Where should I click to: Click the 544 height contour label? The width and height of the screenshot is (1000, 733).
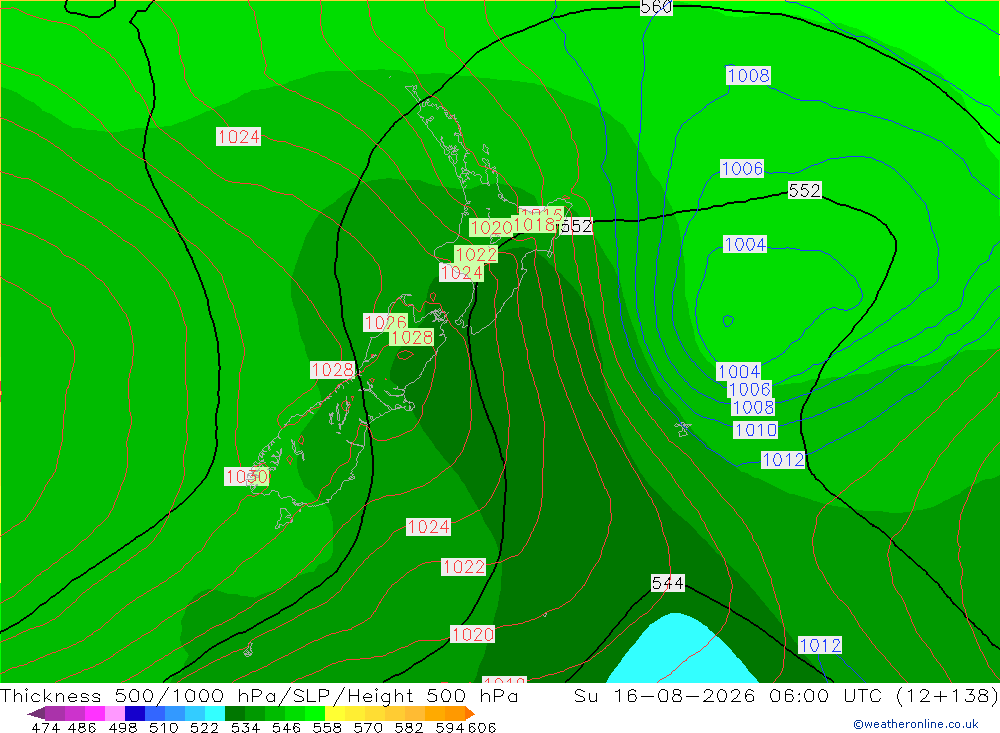point(668,583)
